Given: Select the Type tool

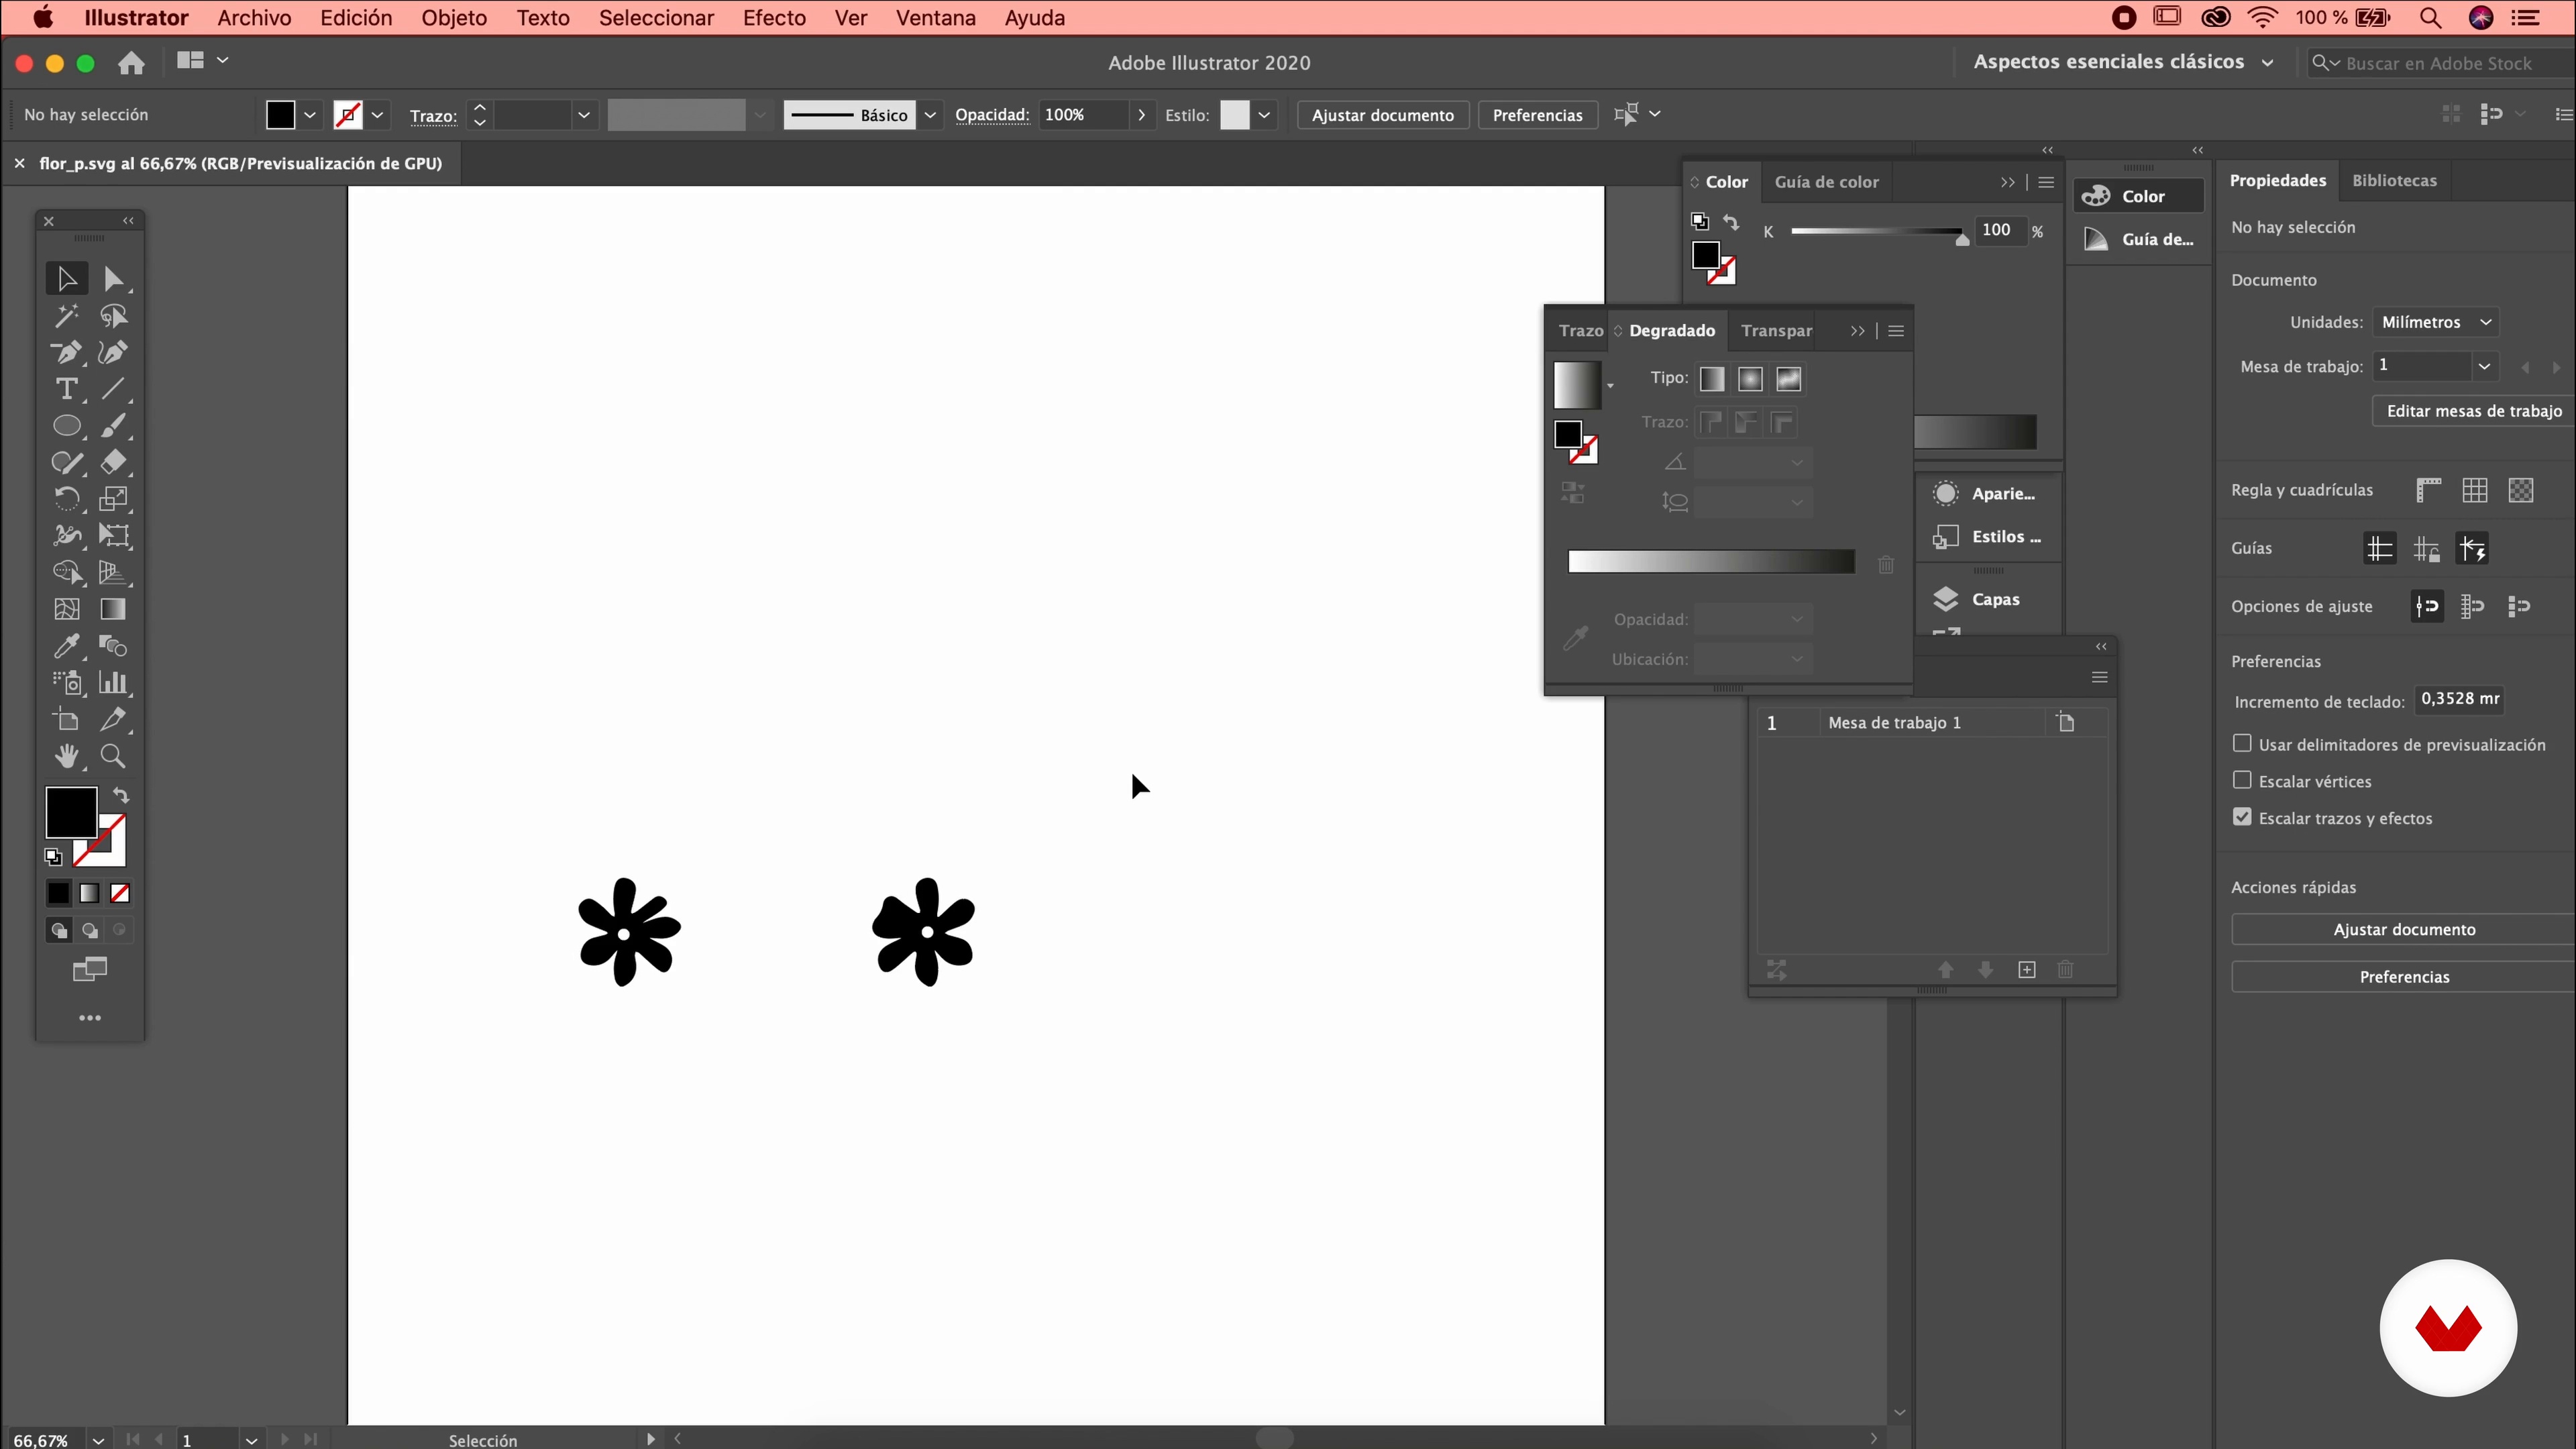Looking at the screenshot, I should pos(66,389).
